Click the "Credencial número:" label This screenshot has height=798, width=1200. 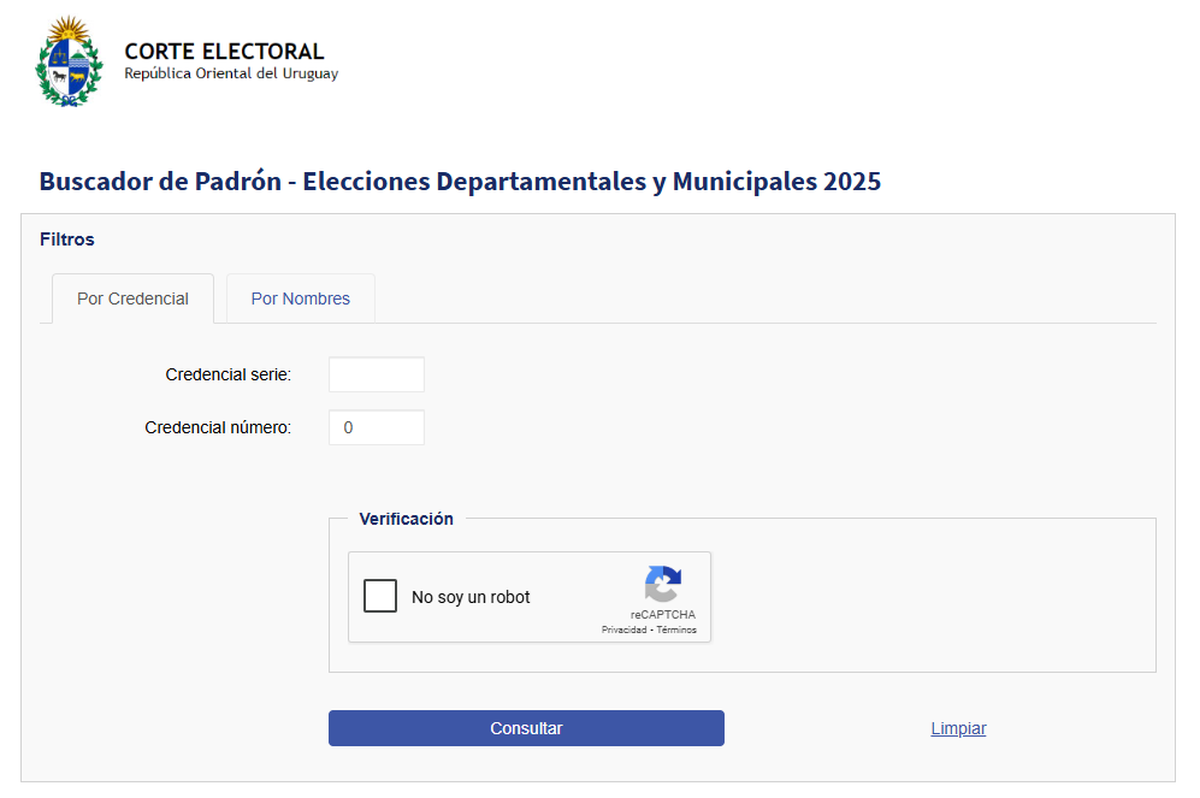[218, 427]
